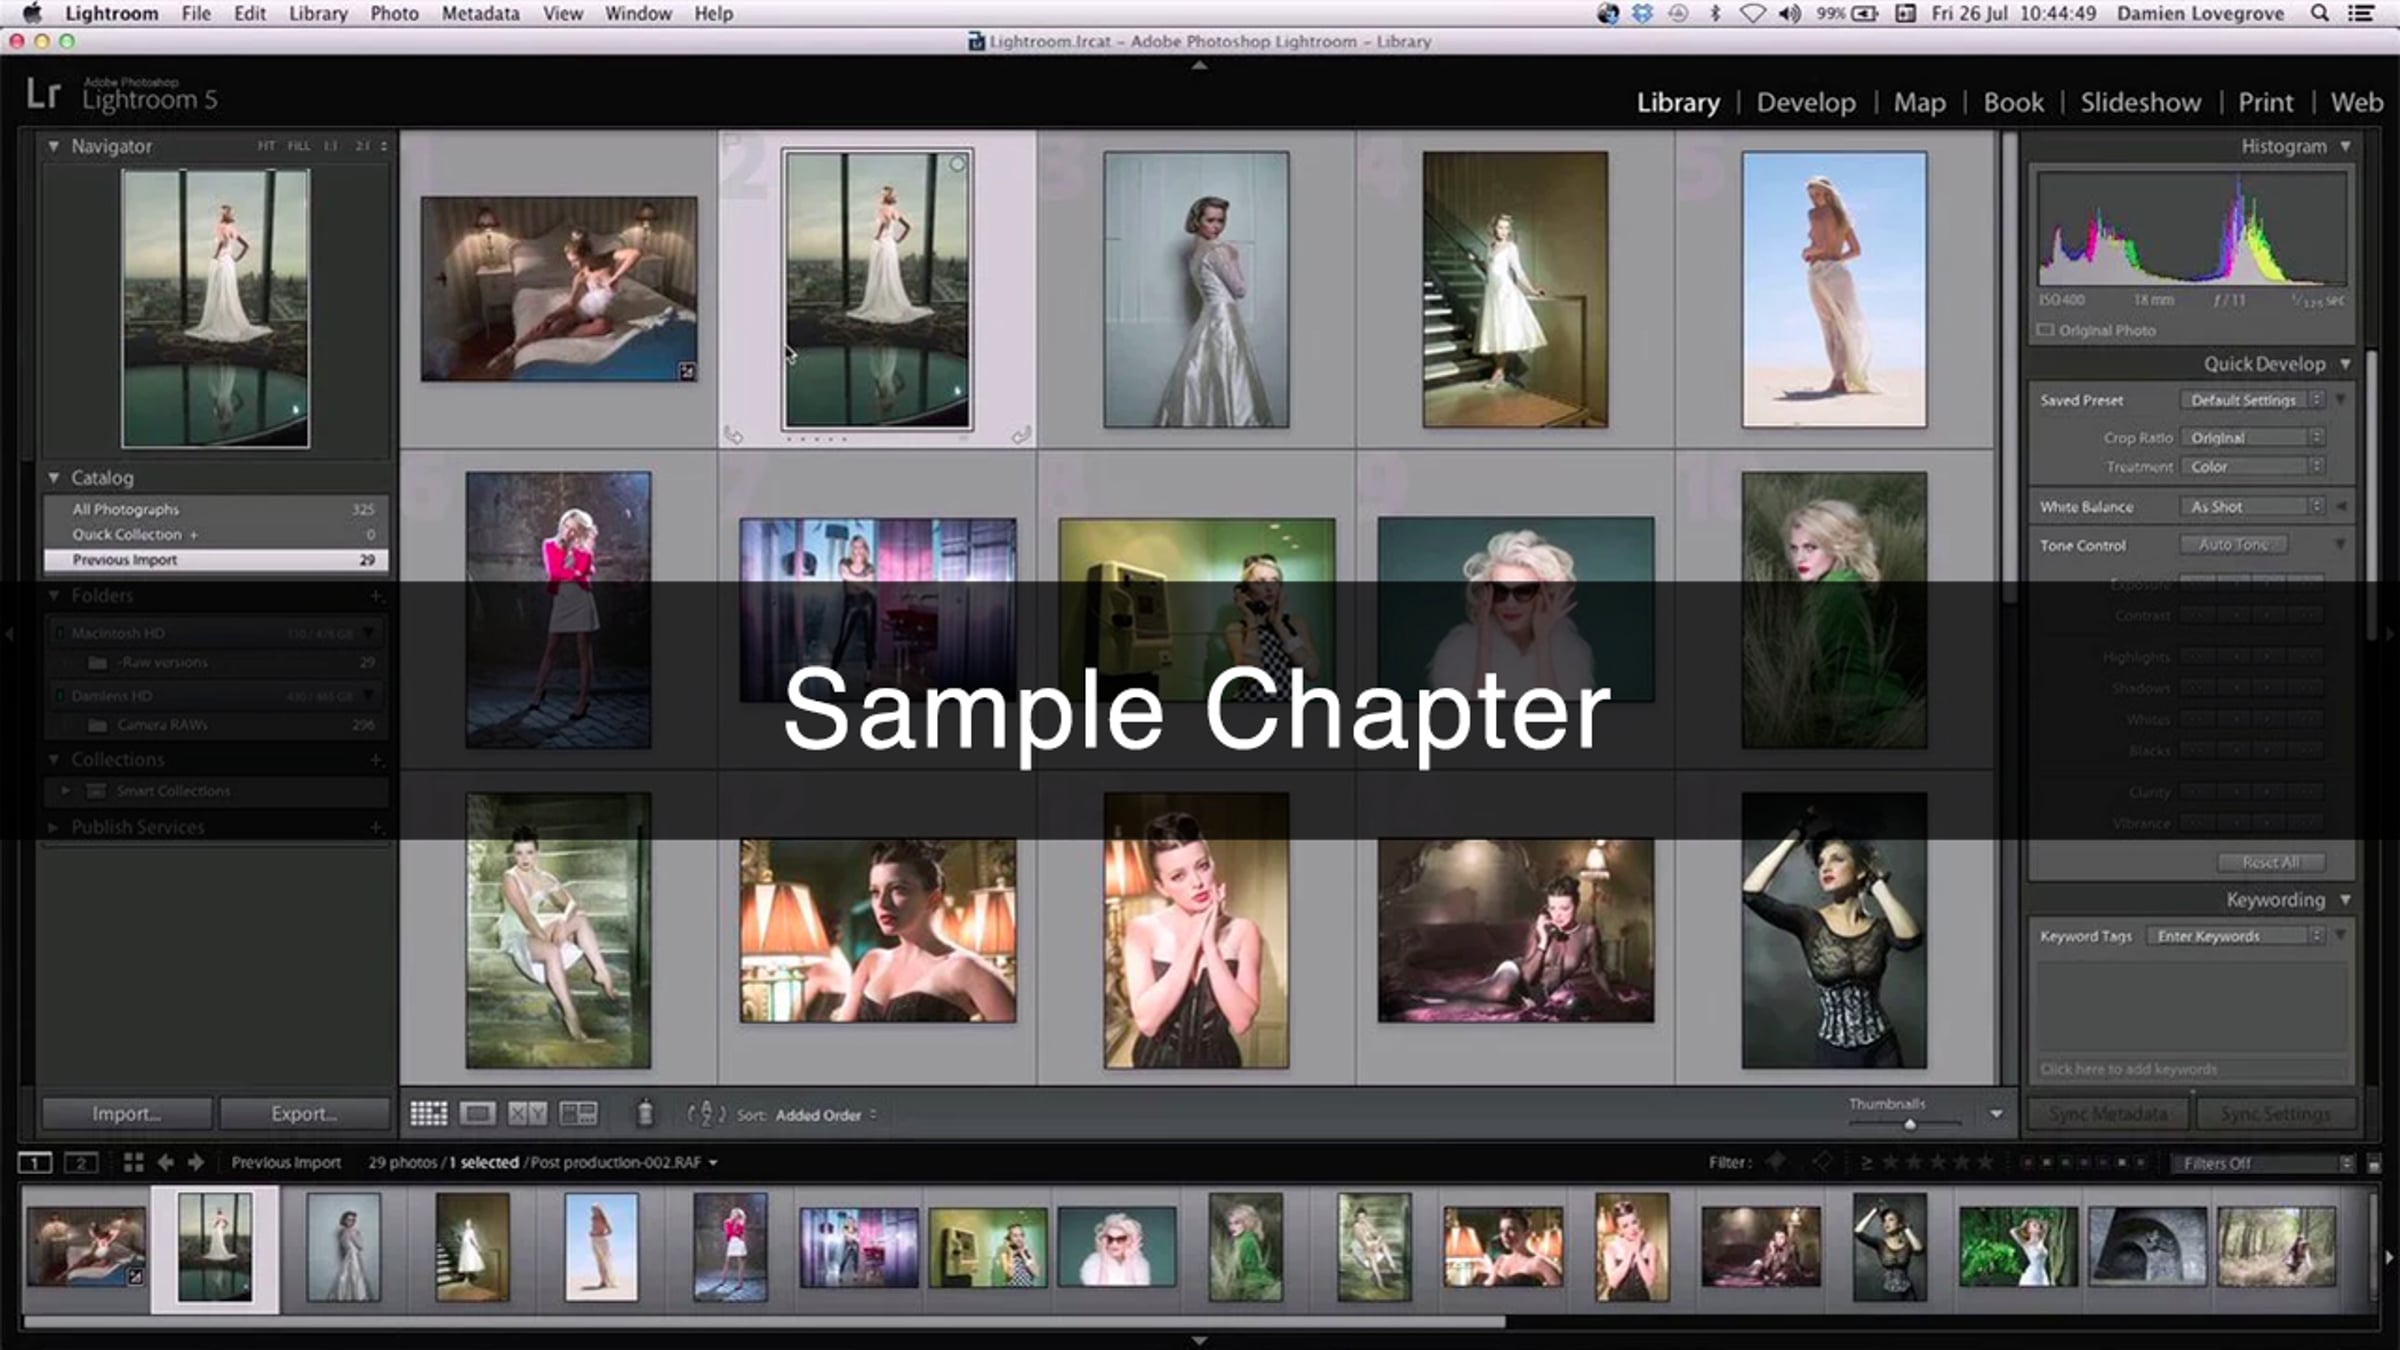
Task: Select FIT zoom level in Navigator
Action: [266, 146]
